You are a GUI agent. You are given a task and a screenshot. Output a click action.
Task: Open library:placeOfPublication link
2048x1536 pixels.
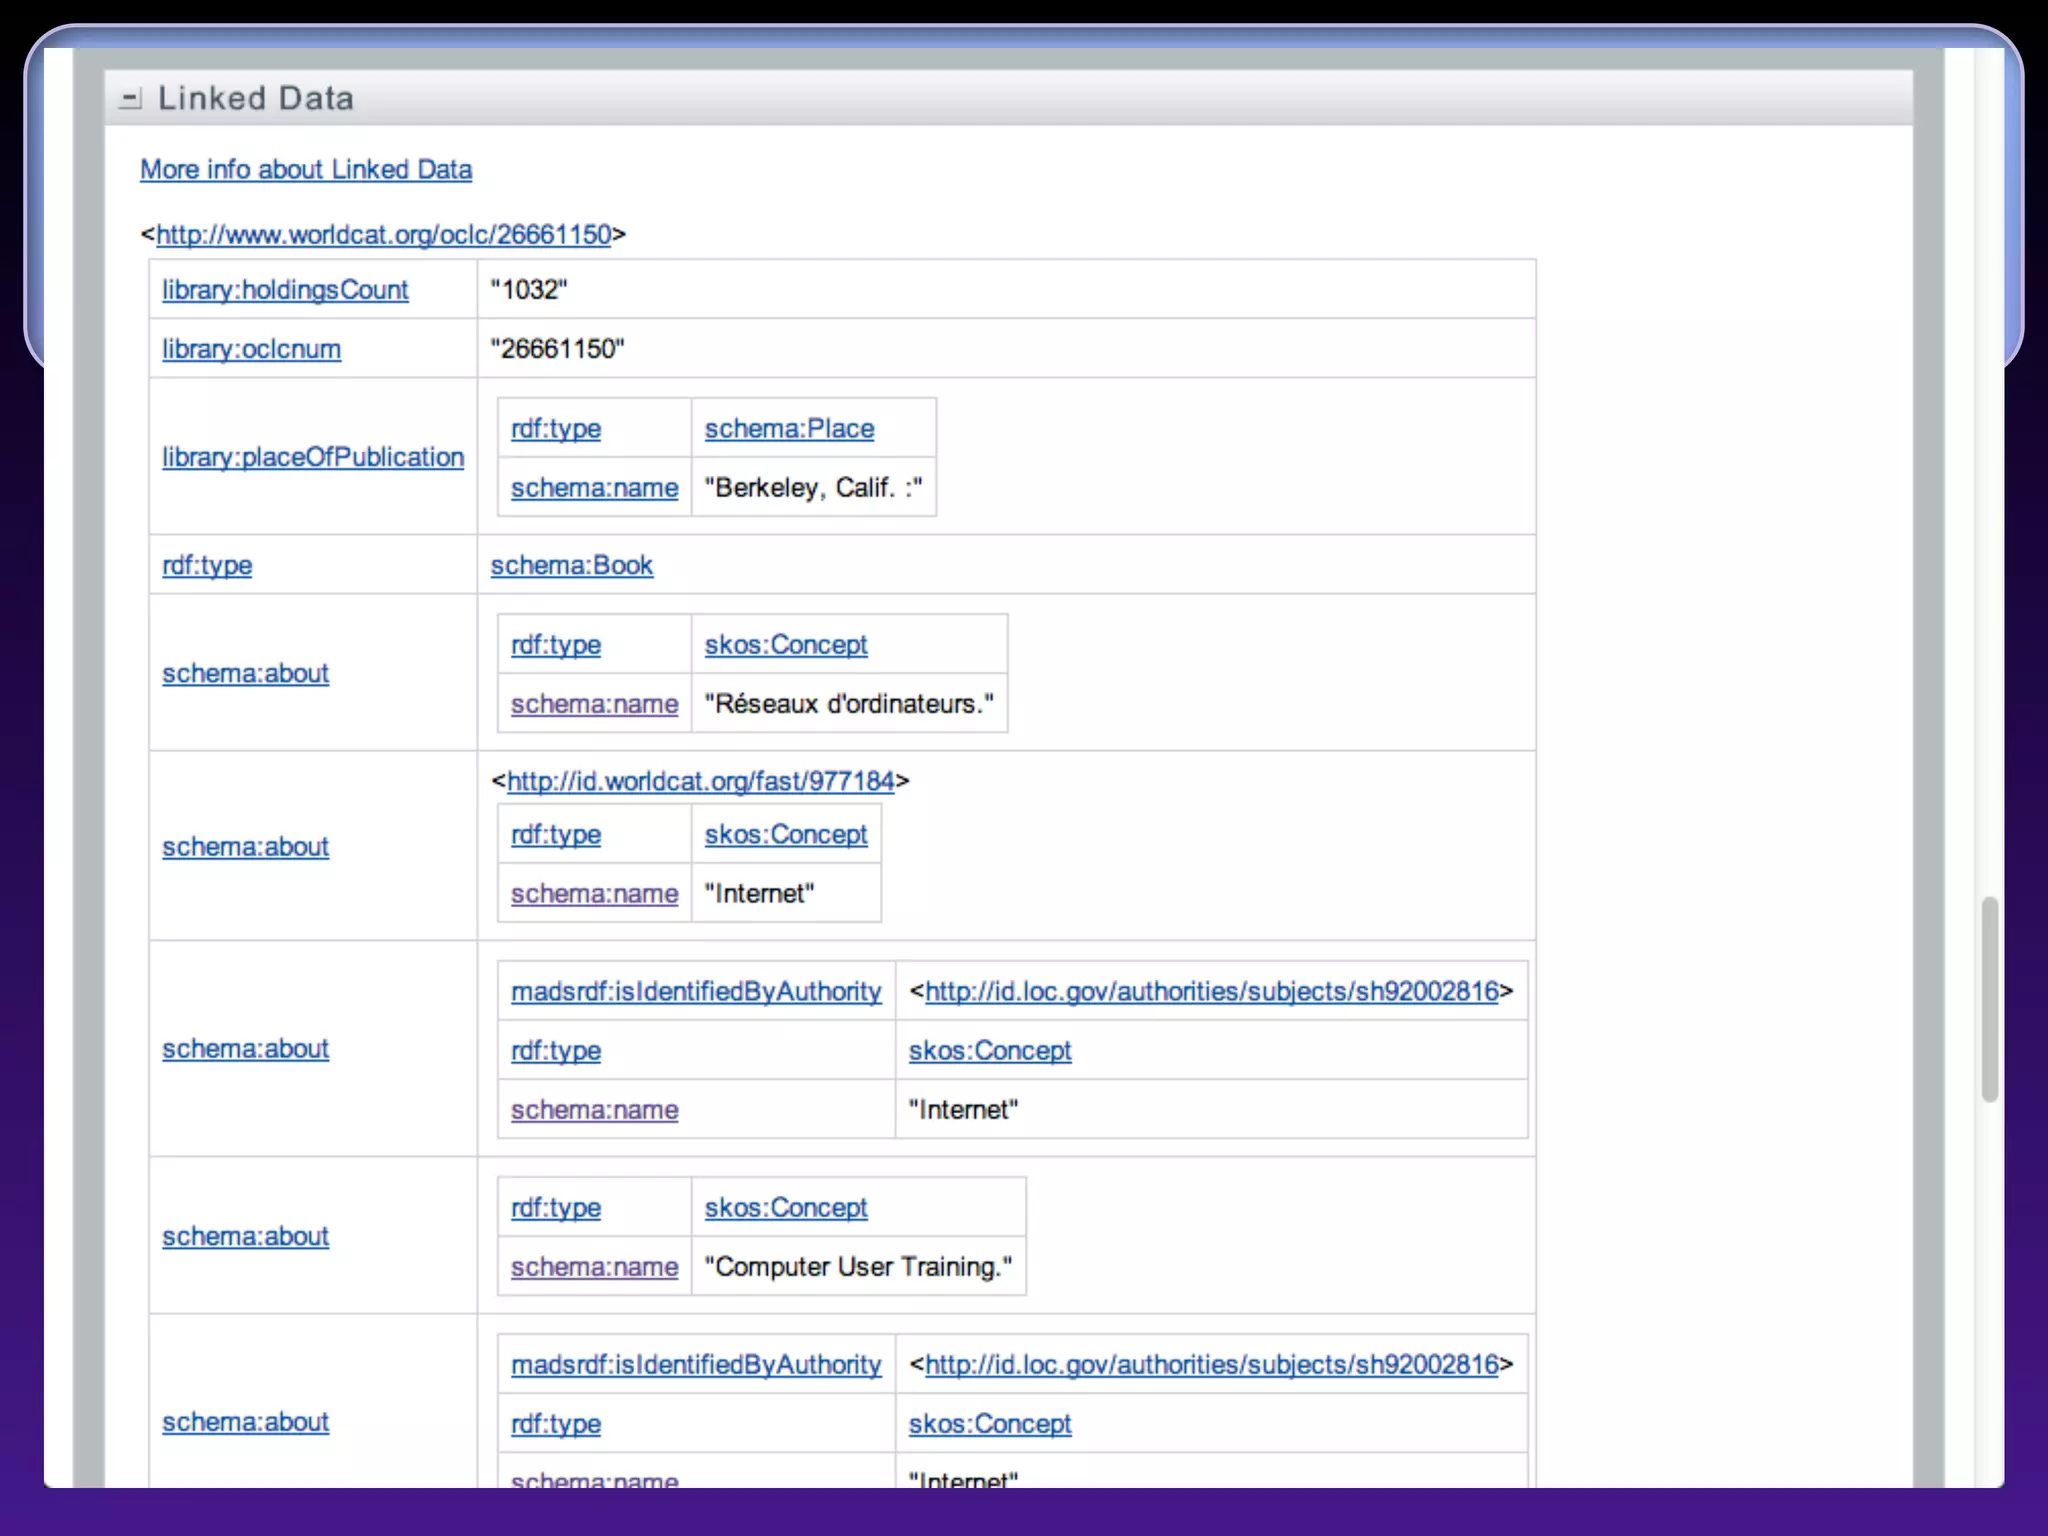(x=313, y=457)
